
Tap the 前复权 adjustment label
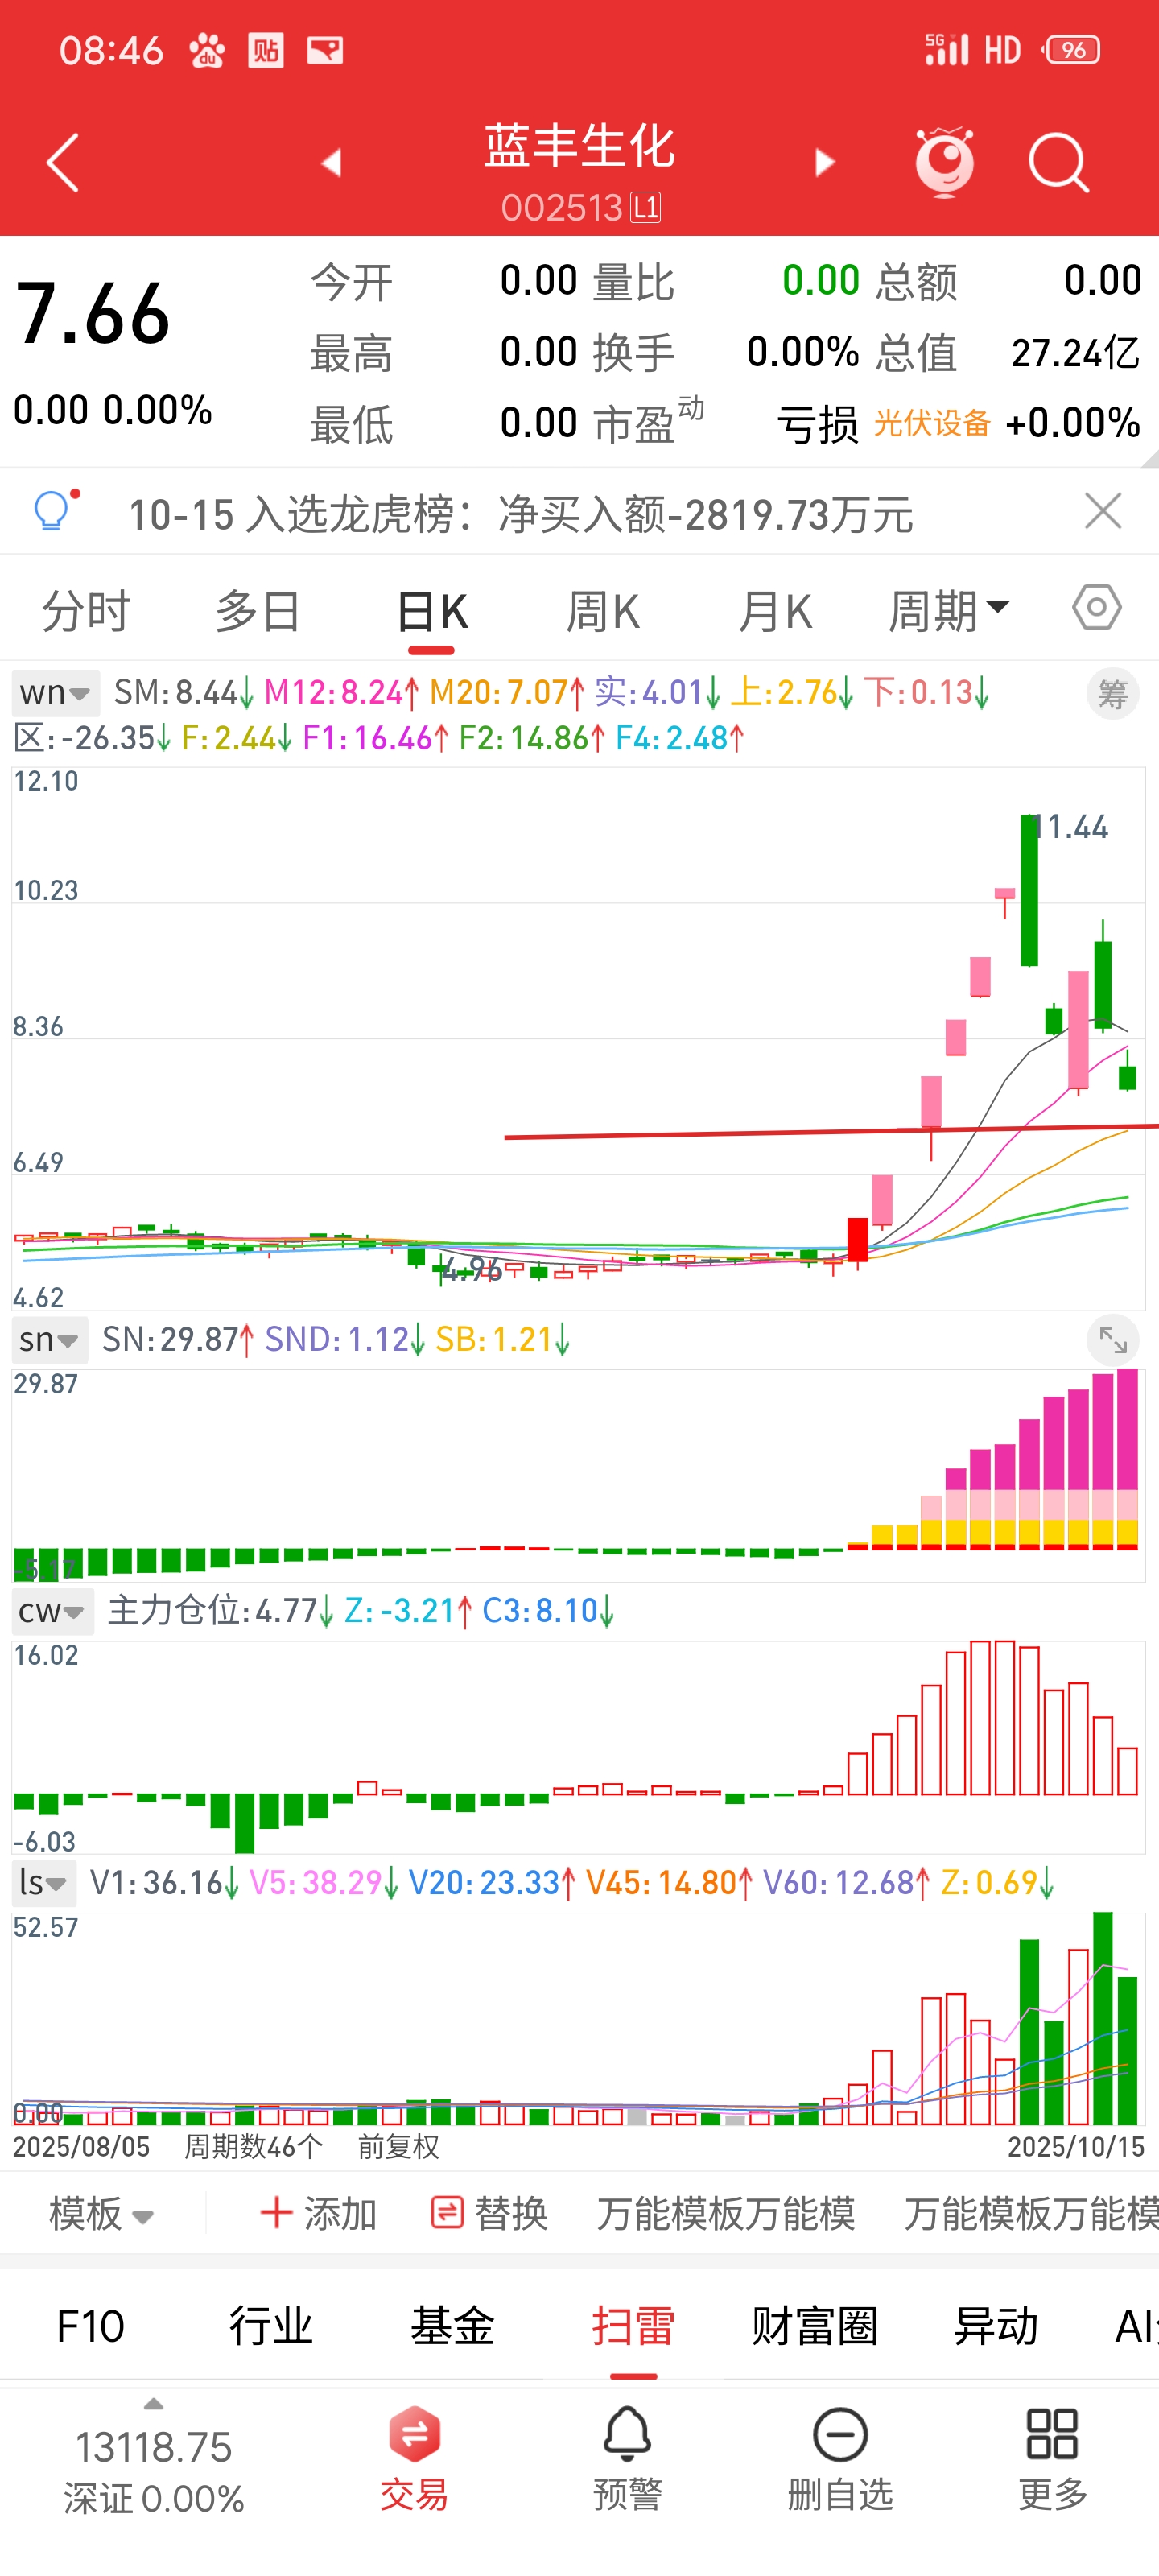tap(398, 2147)
